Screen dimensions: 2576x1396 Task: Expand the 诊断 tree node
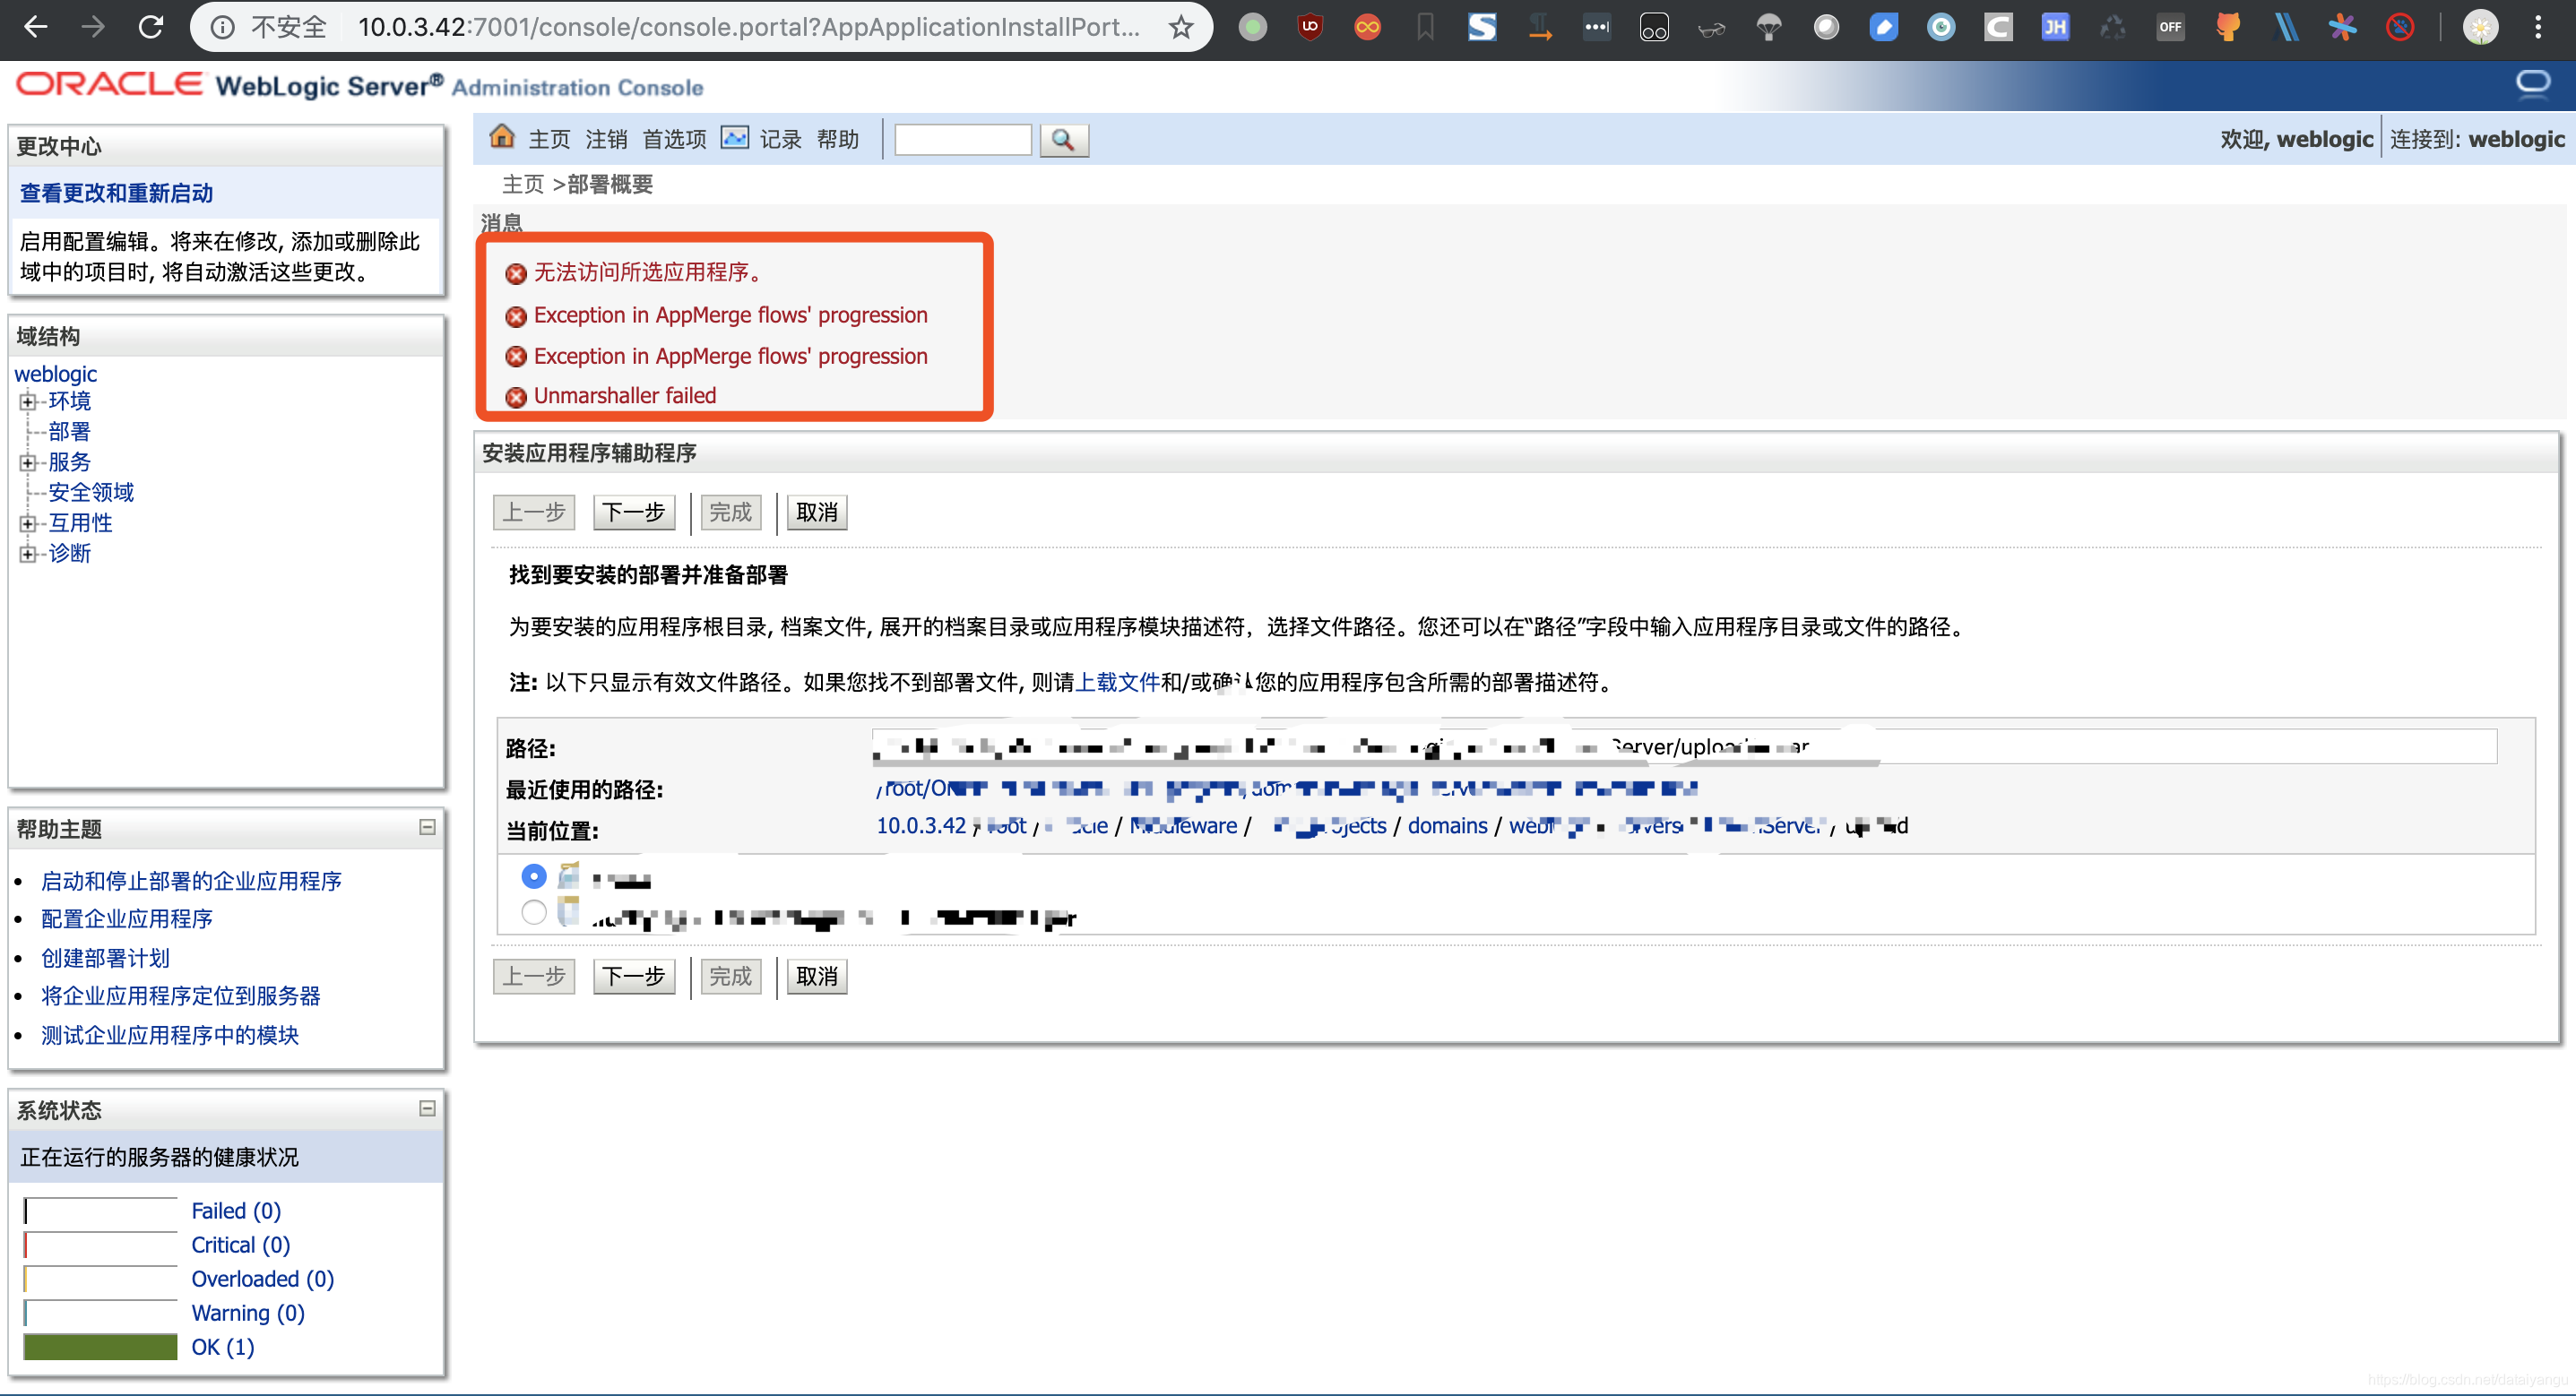(x=28, y=554)
